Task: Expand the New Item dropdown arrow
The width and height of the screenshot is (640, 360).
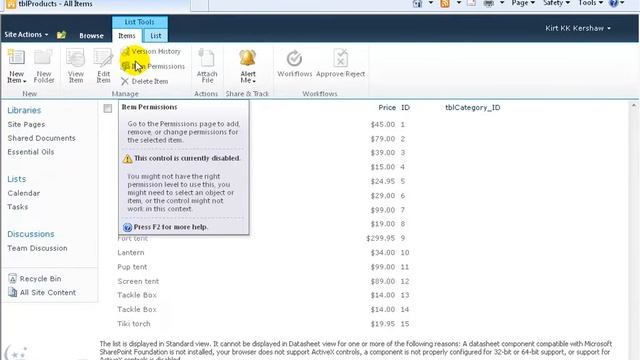Action: [24, 81]
